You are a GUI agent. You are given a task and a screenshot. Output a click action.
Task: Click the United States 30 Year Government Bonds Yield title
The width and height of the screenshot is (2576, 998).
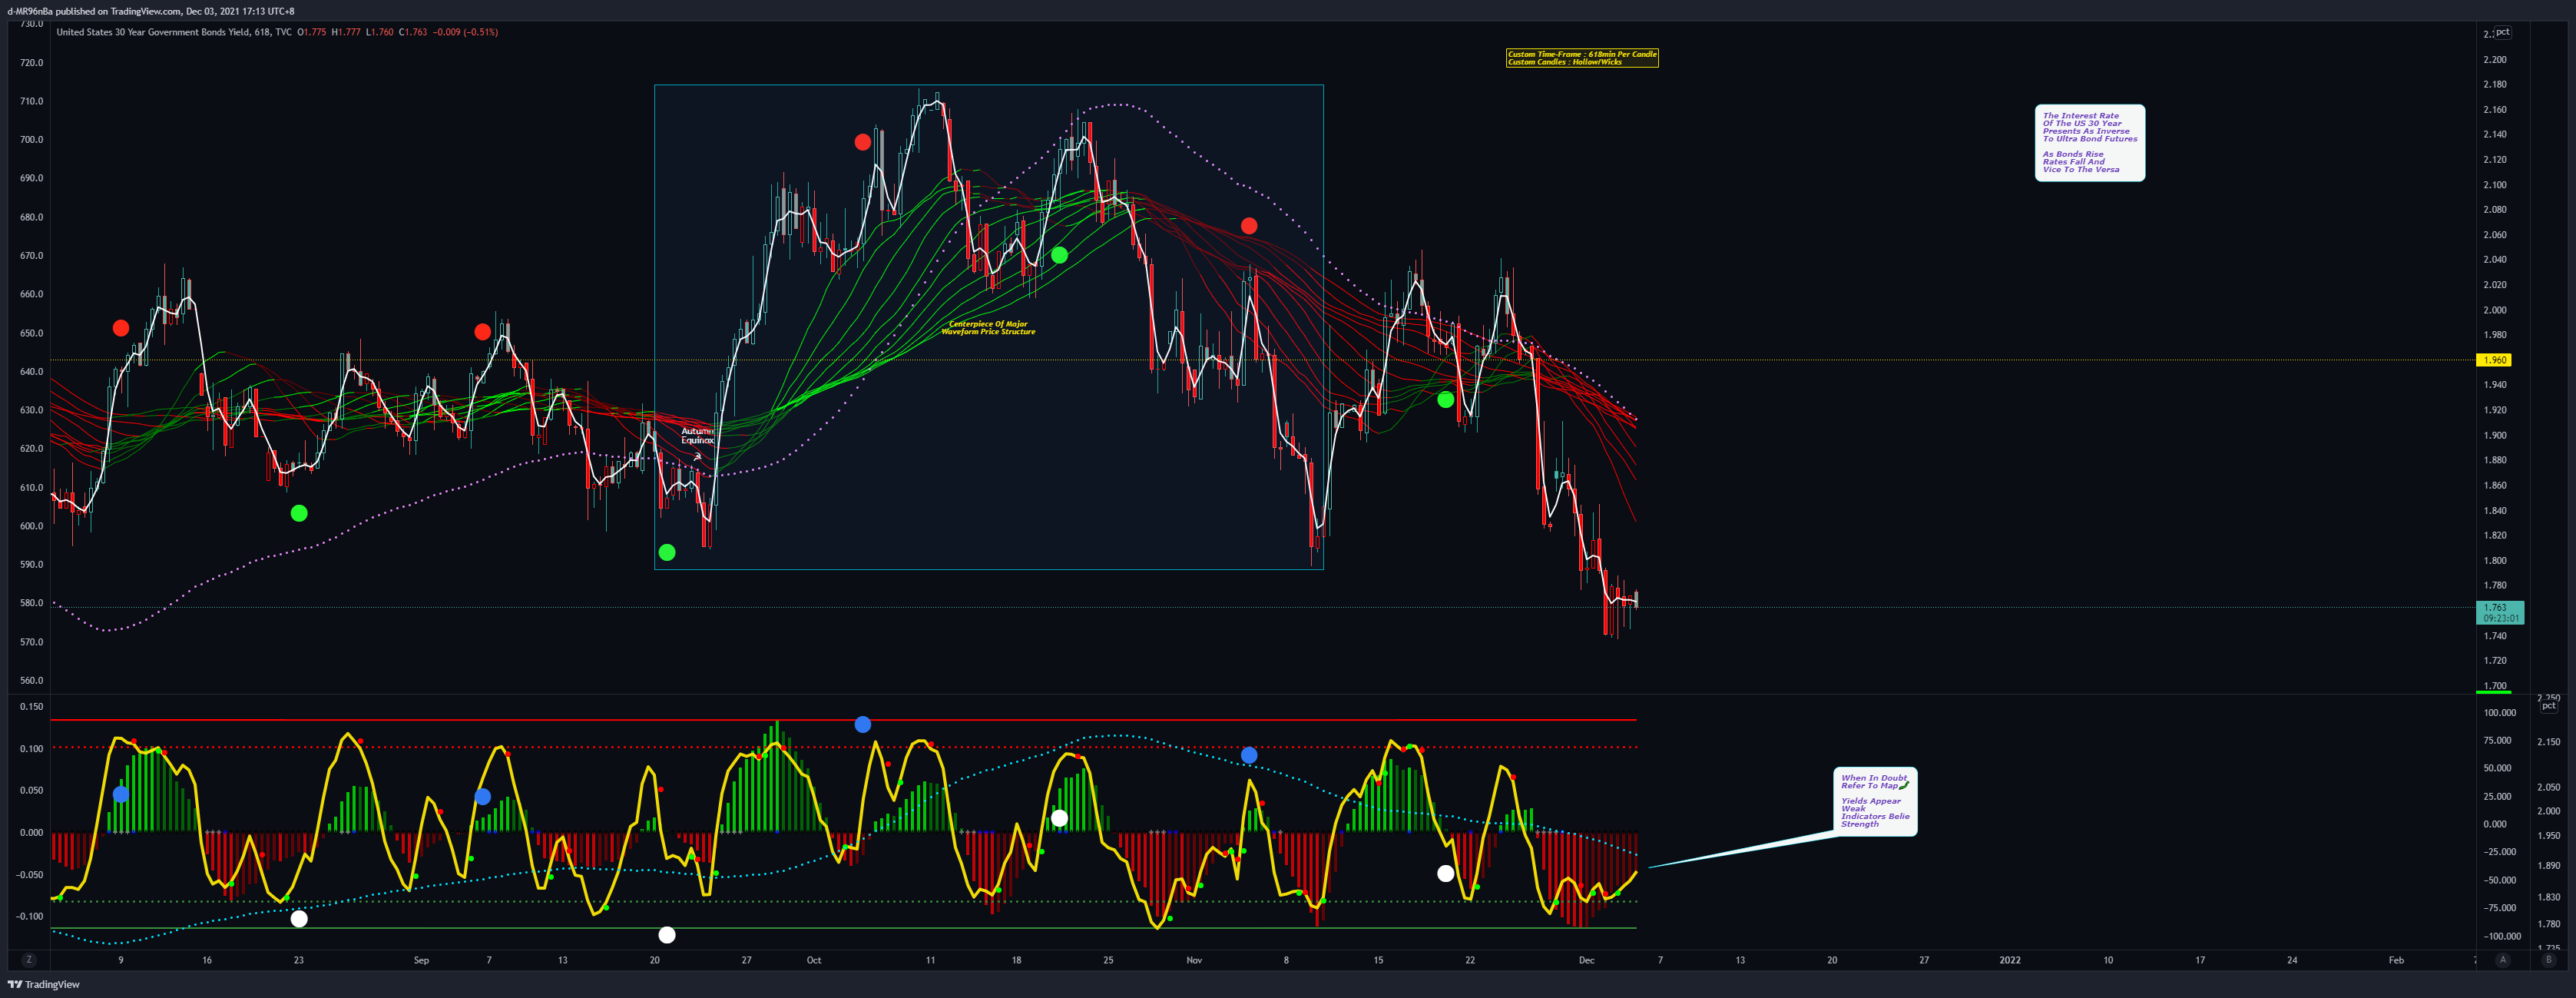click(x=154, y=32)
